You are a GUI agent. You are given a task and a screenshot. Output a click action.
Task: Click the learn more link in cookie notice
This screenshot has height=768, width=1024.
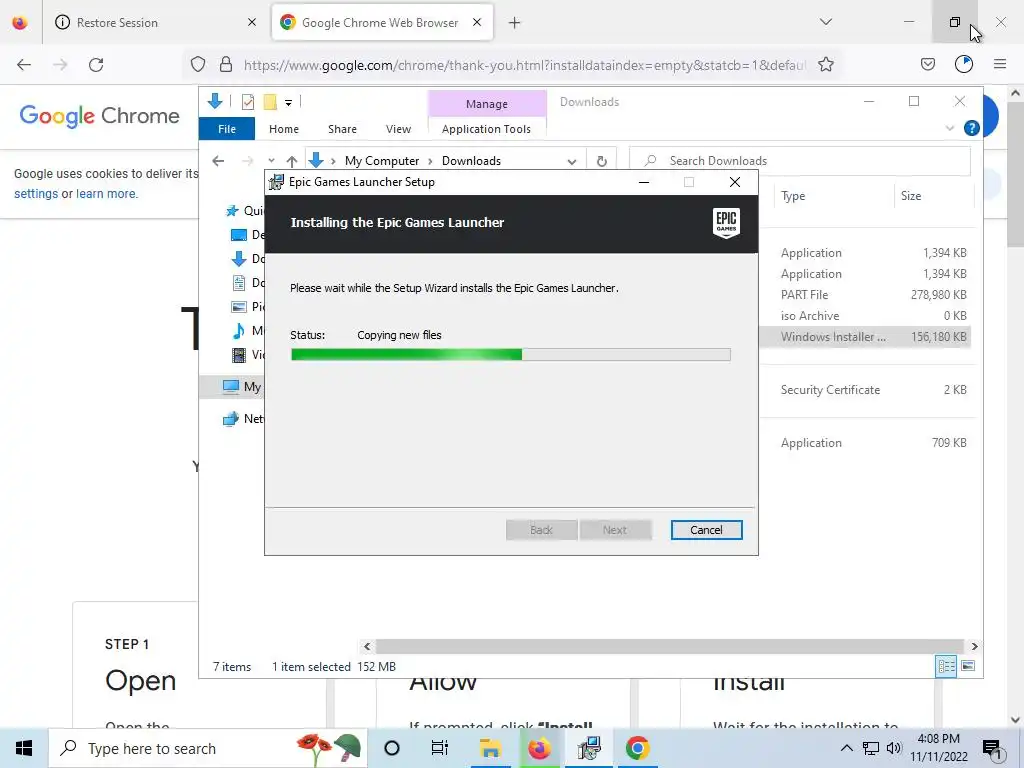click(106, 194)
